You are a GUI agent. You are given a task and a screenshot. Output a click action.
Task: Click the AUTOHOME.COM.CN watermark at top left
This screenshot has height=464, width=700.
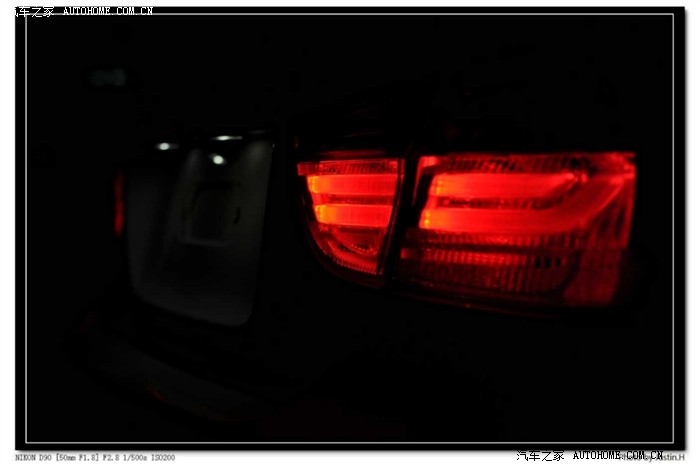(108, 11)
